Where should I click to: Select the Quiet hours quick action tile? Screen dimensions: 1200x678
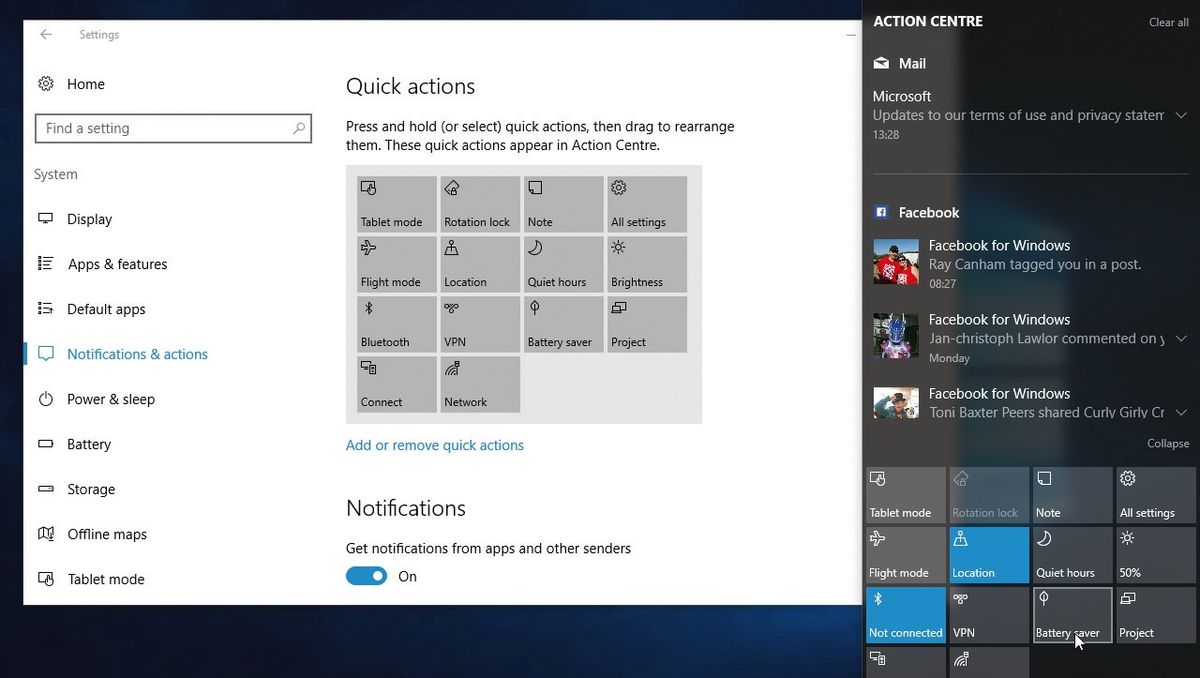[x=562, y=264]
